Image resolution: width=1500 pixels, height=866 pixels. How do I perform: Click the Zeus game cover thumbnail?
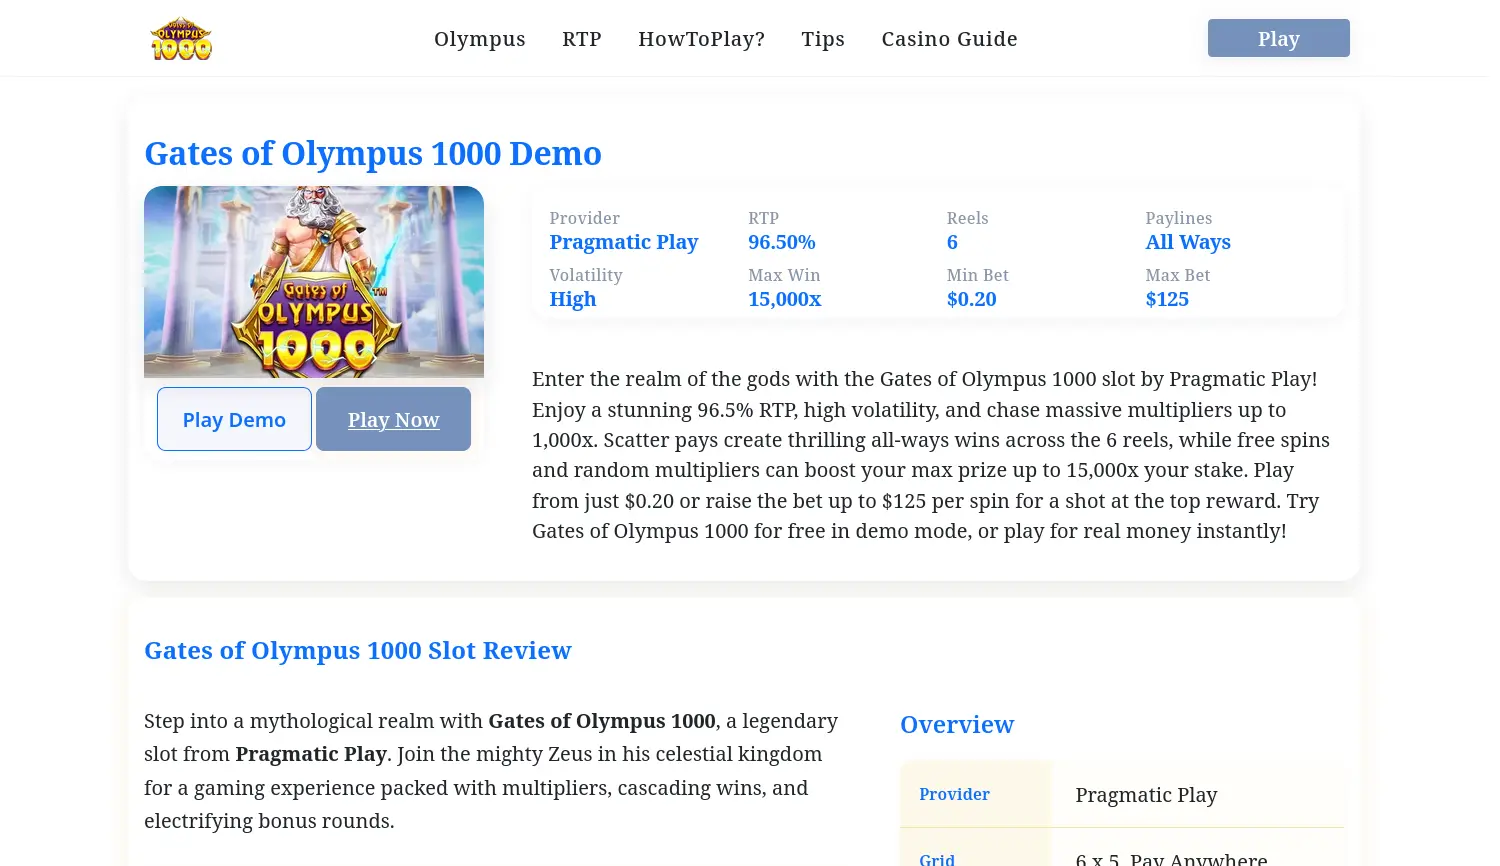313,281
